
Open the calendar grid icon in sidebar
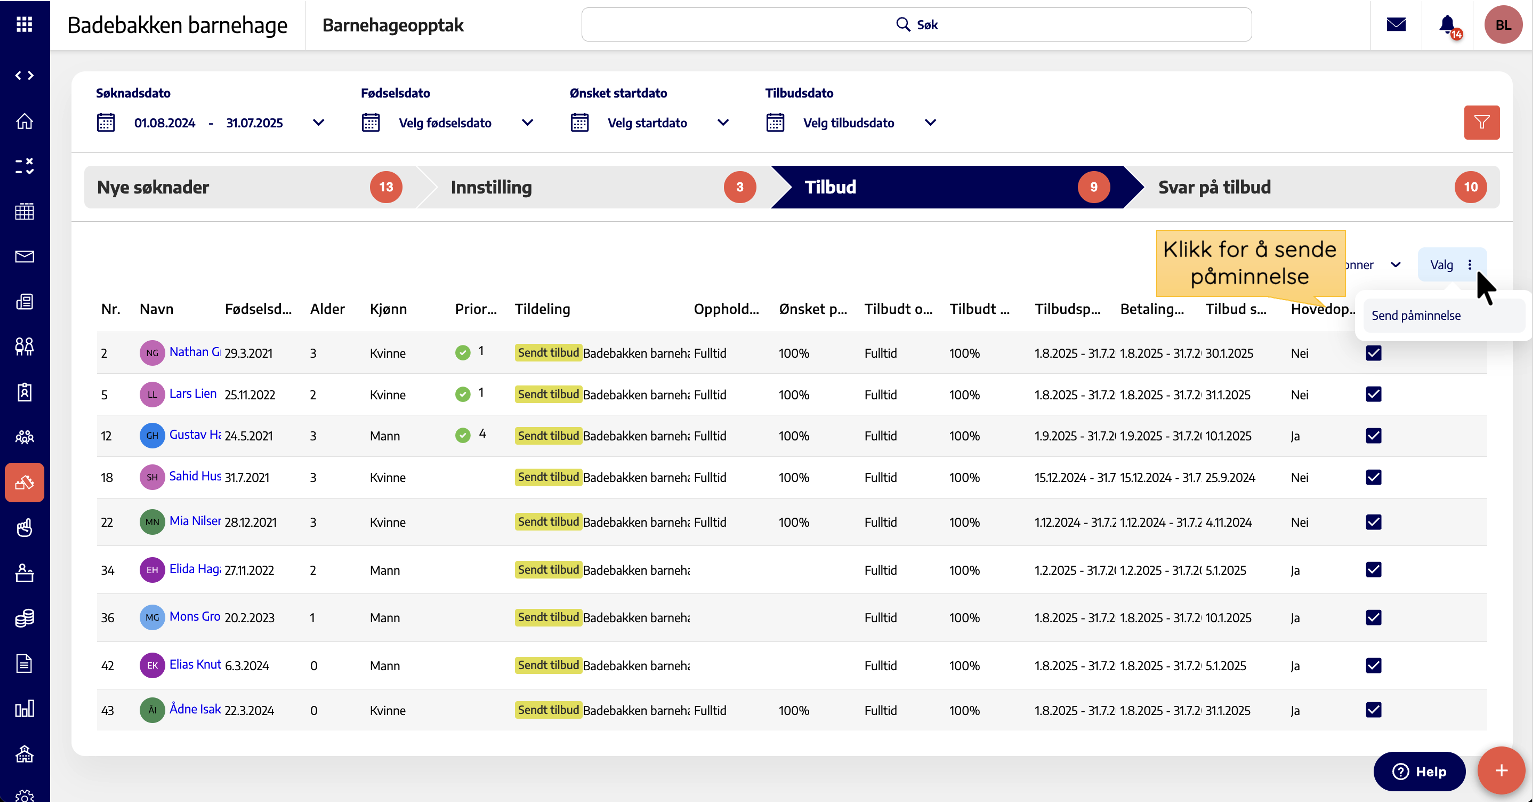point(25,212)
